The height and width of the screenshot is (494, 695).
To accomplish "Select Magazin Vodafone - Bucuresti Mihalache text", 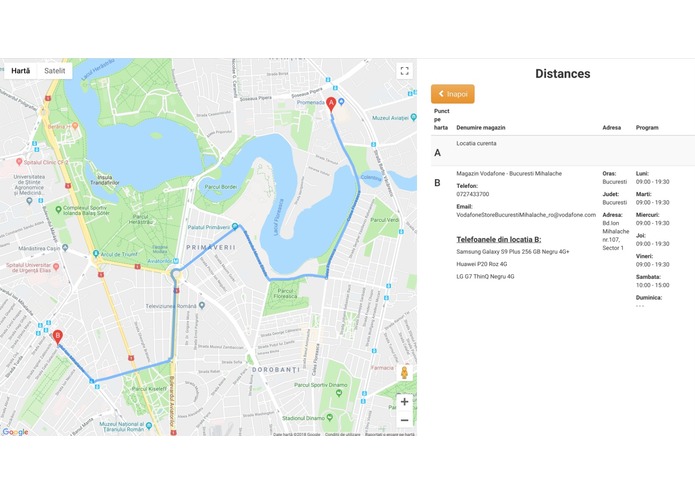I will pos(509,174).
